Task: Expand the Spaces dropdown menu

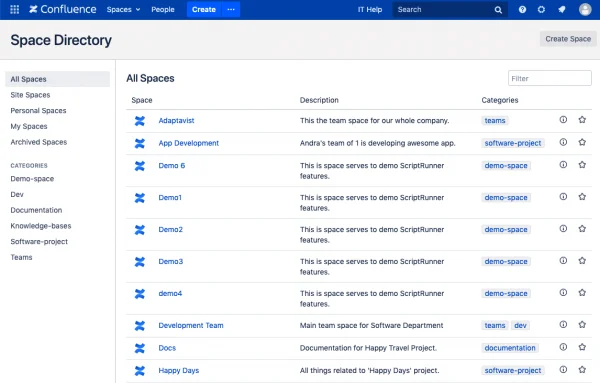Action: [x=123, y=10]
